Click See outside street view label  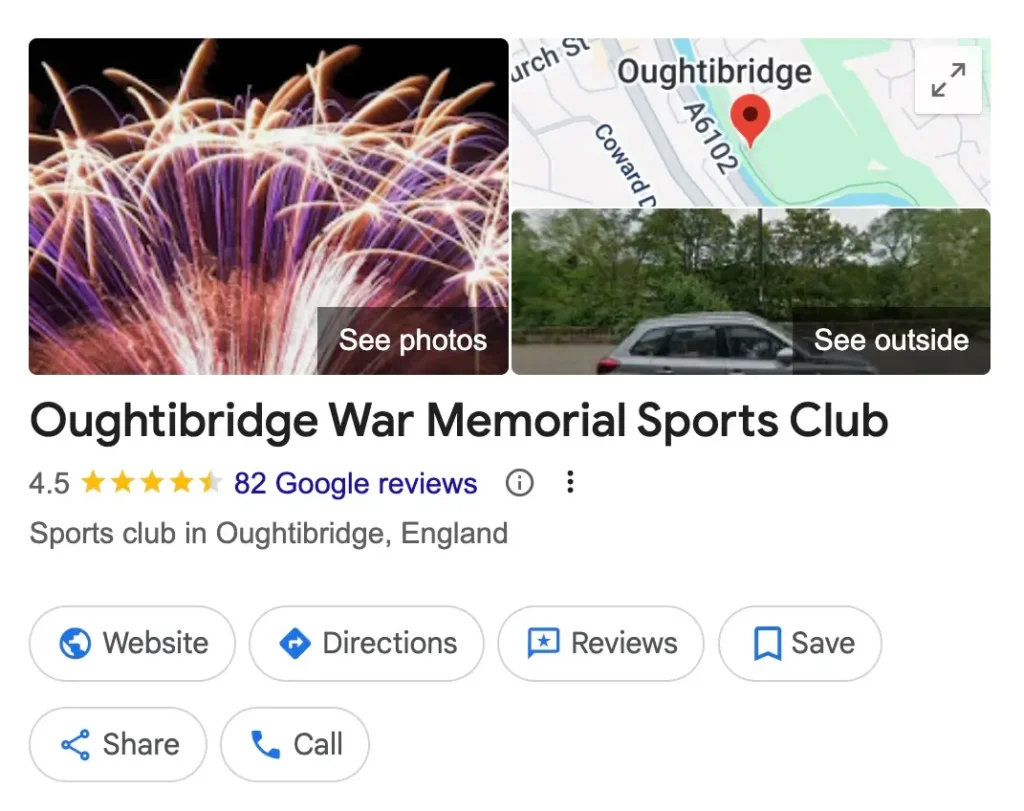coord(891,340)
